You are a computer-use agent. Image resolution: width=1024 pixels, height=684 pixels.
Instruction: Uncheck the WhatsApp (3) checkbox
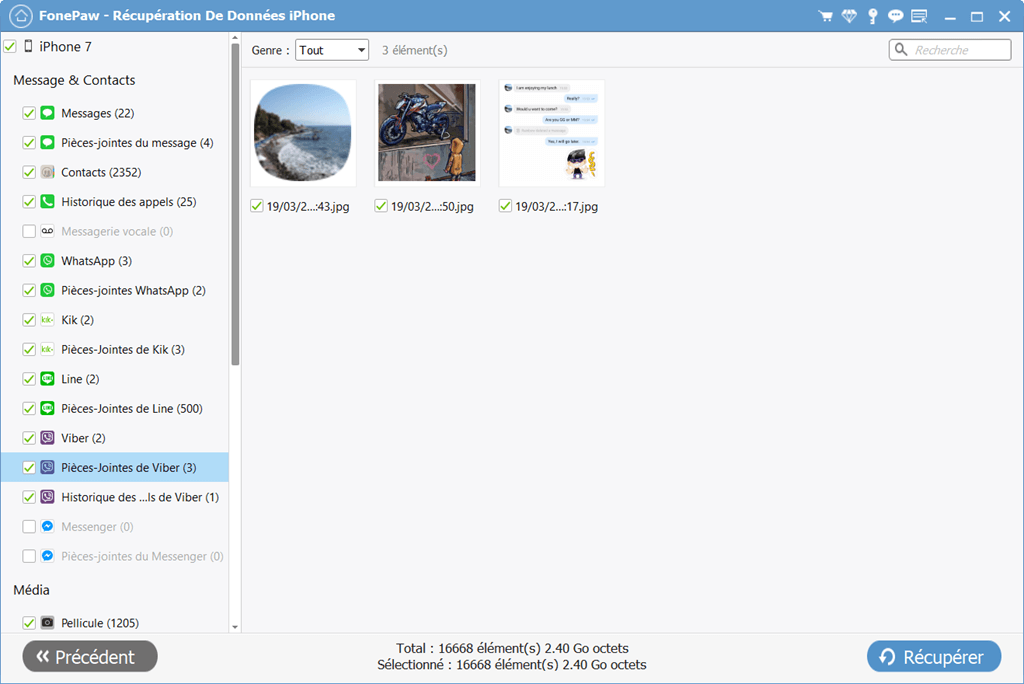click(29, 261)
